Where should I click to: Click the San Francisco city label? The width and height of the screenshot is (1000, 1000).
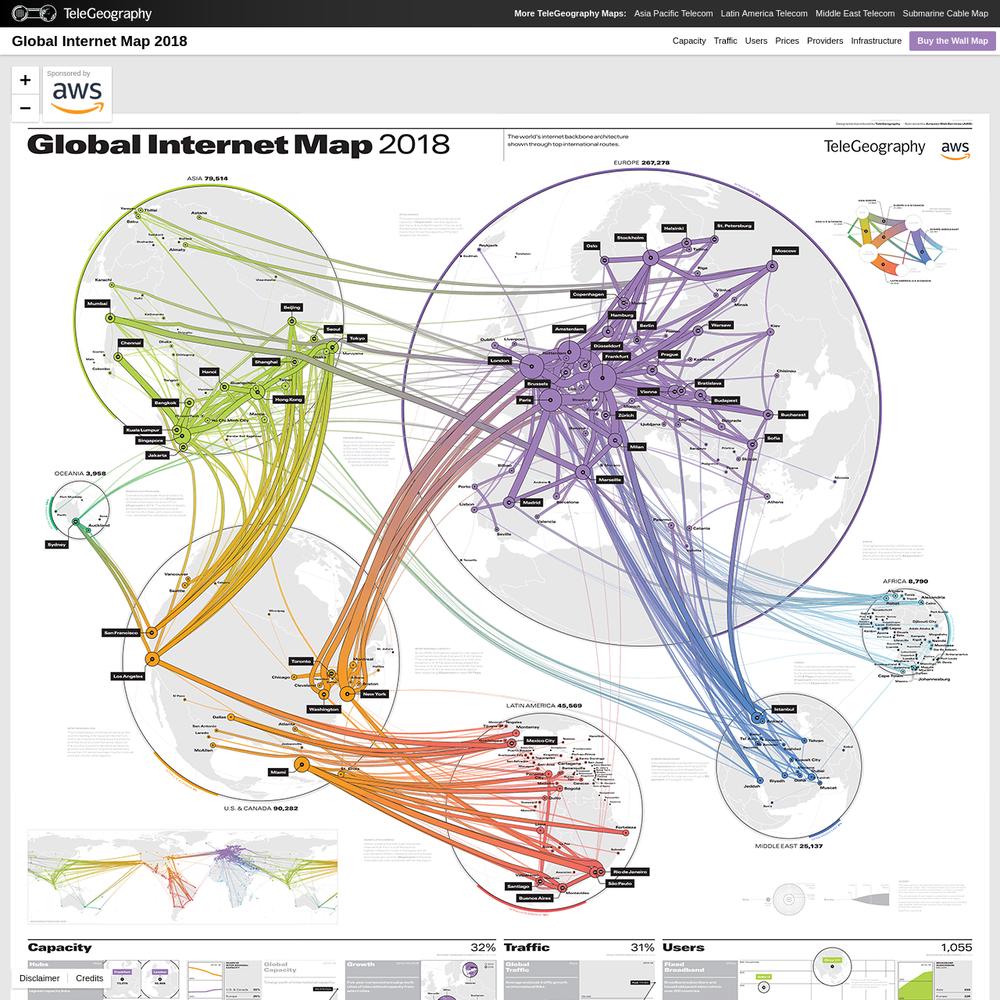[121, 633]
